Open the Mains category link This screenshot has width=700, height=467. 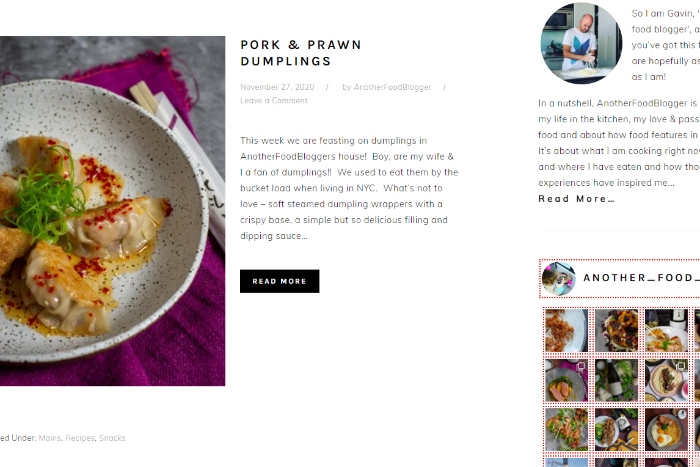coord(50,438)
